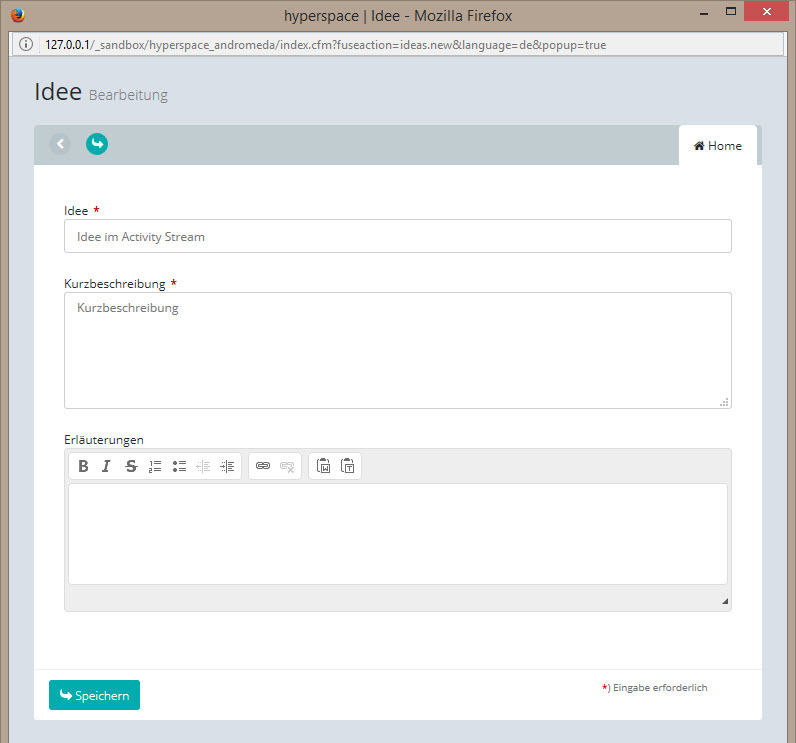Click into the Kurzbeschreibung text area

(x=397, y=350)
